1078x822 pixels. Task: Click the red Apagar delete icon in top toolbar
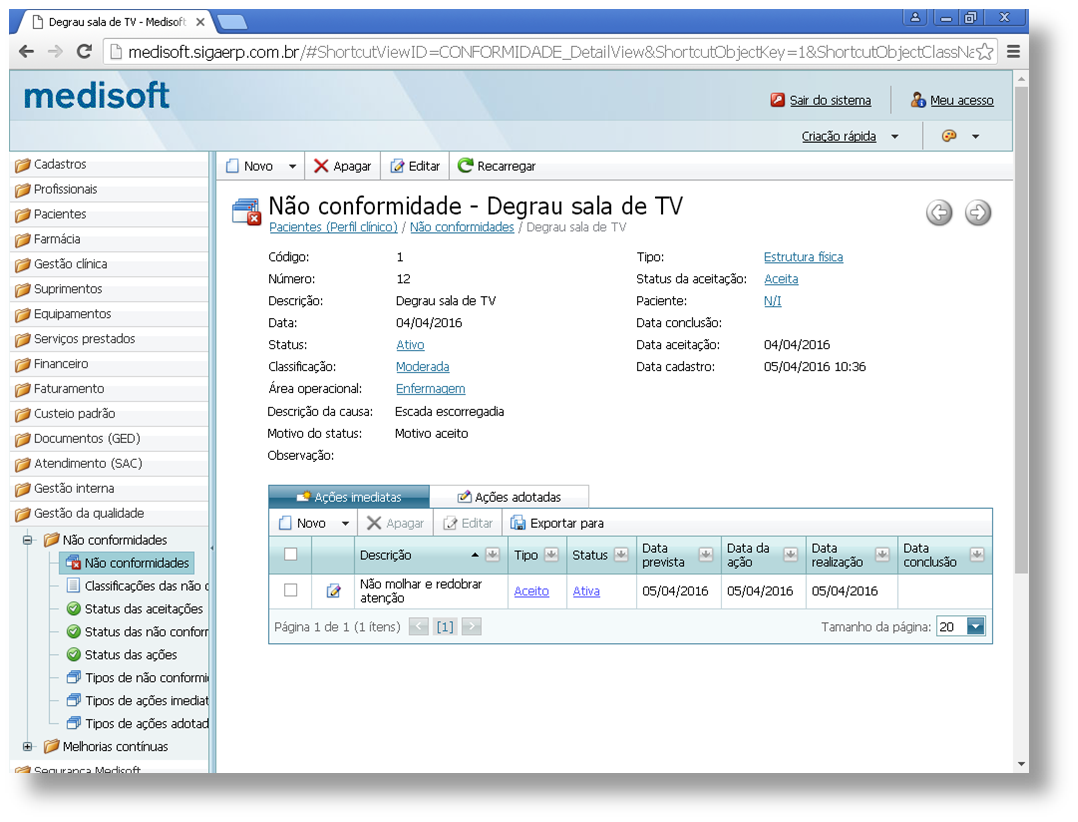pyautogui.click(x=321, y=166)
